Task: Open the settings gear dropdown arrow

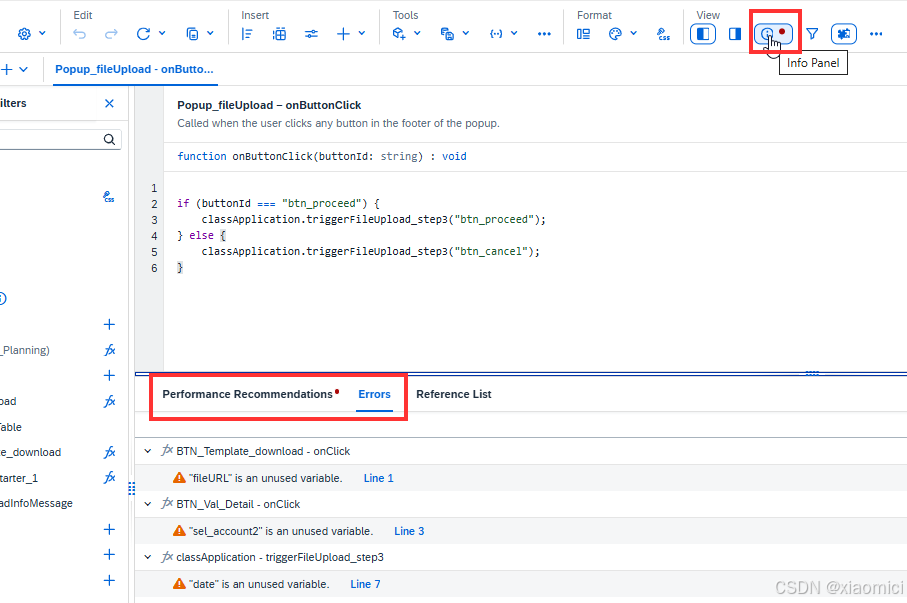Action: tap(42, 34)
